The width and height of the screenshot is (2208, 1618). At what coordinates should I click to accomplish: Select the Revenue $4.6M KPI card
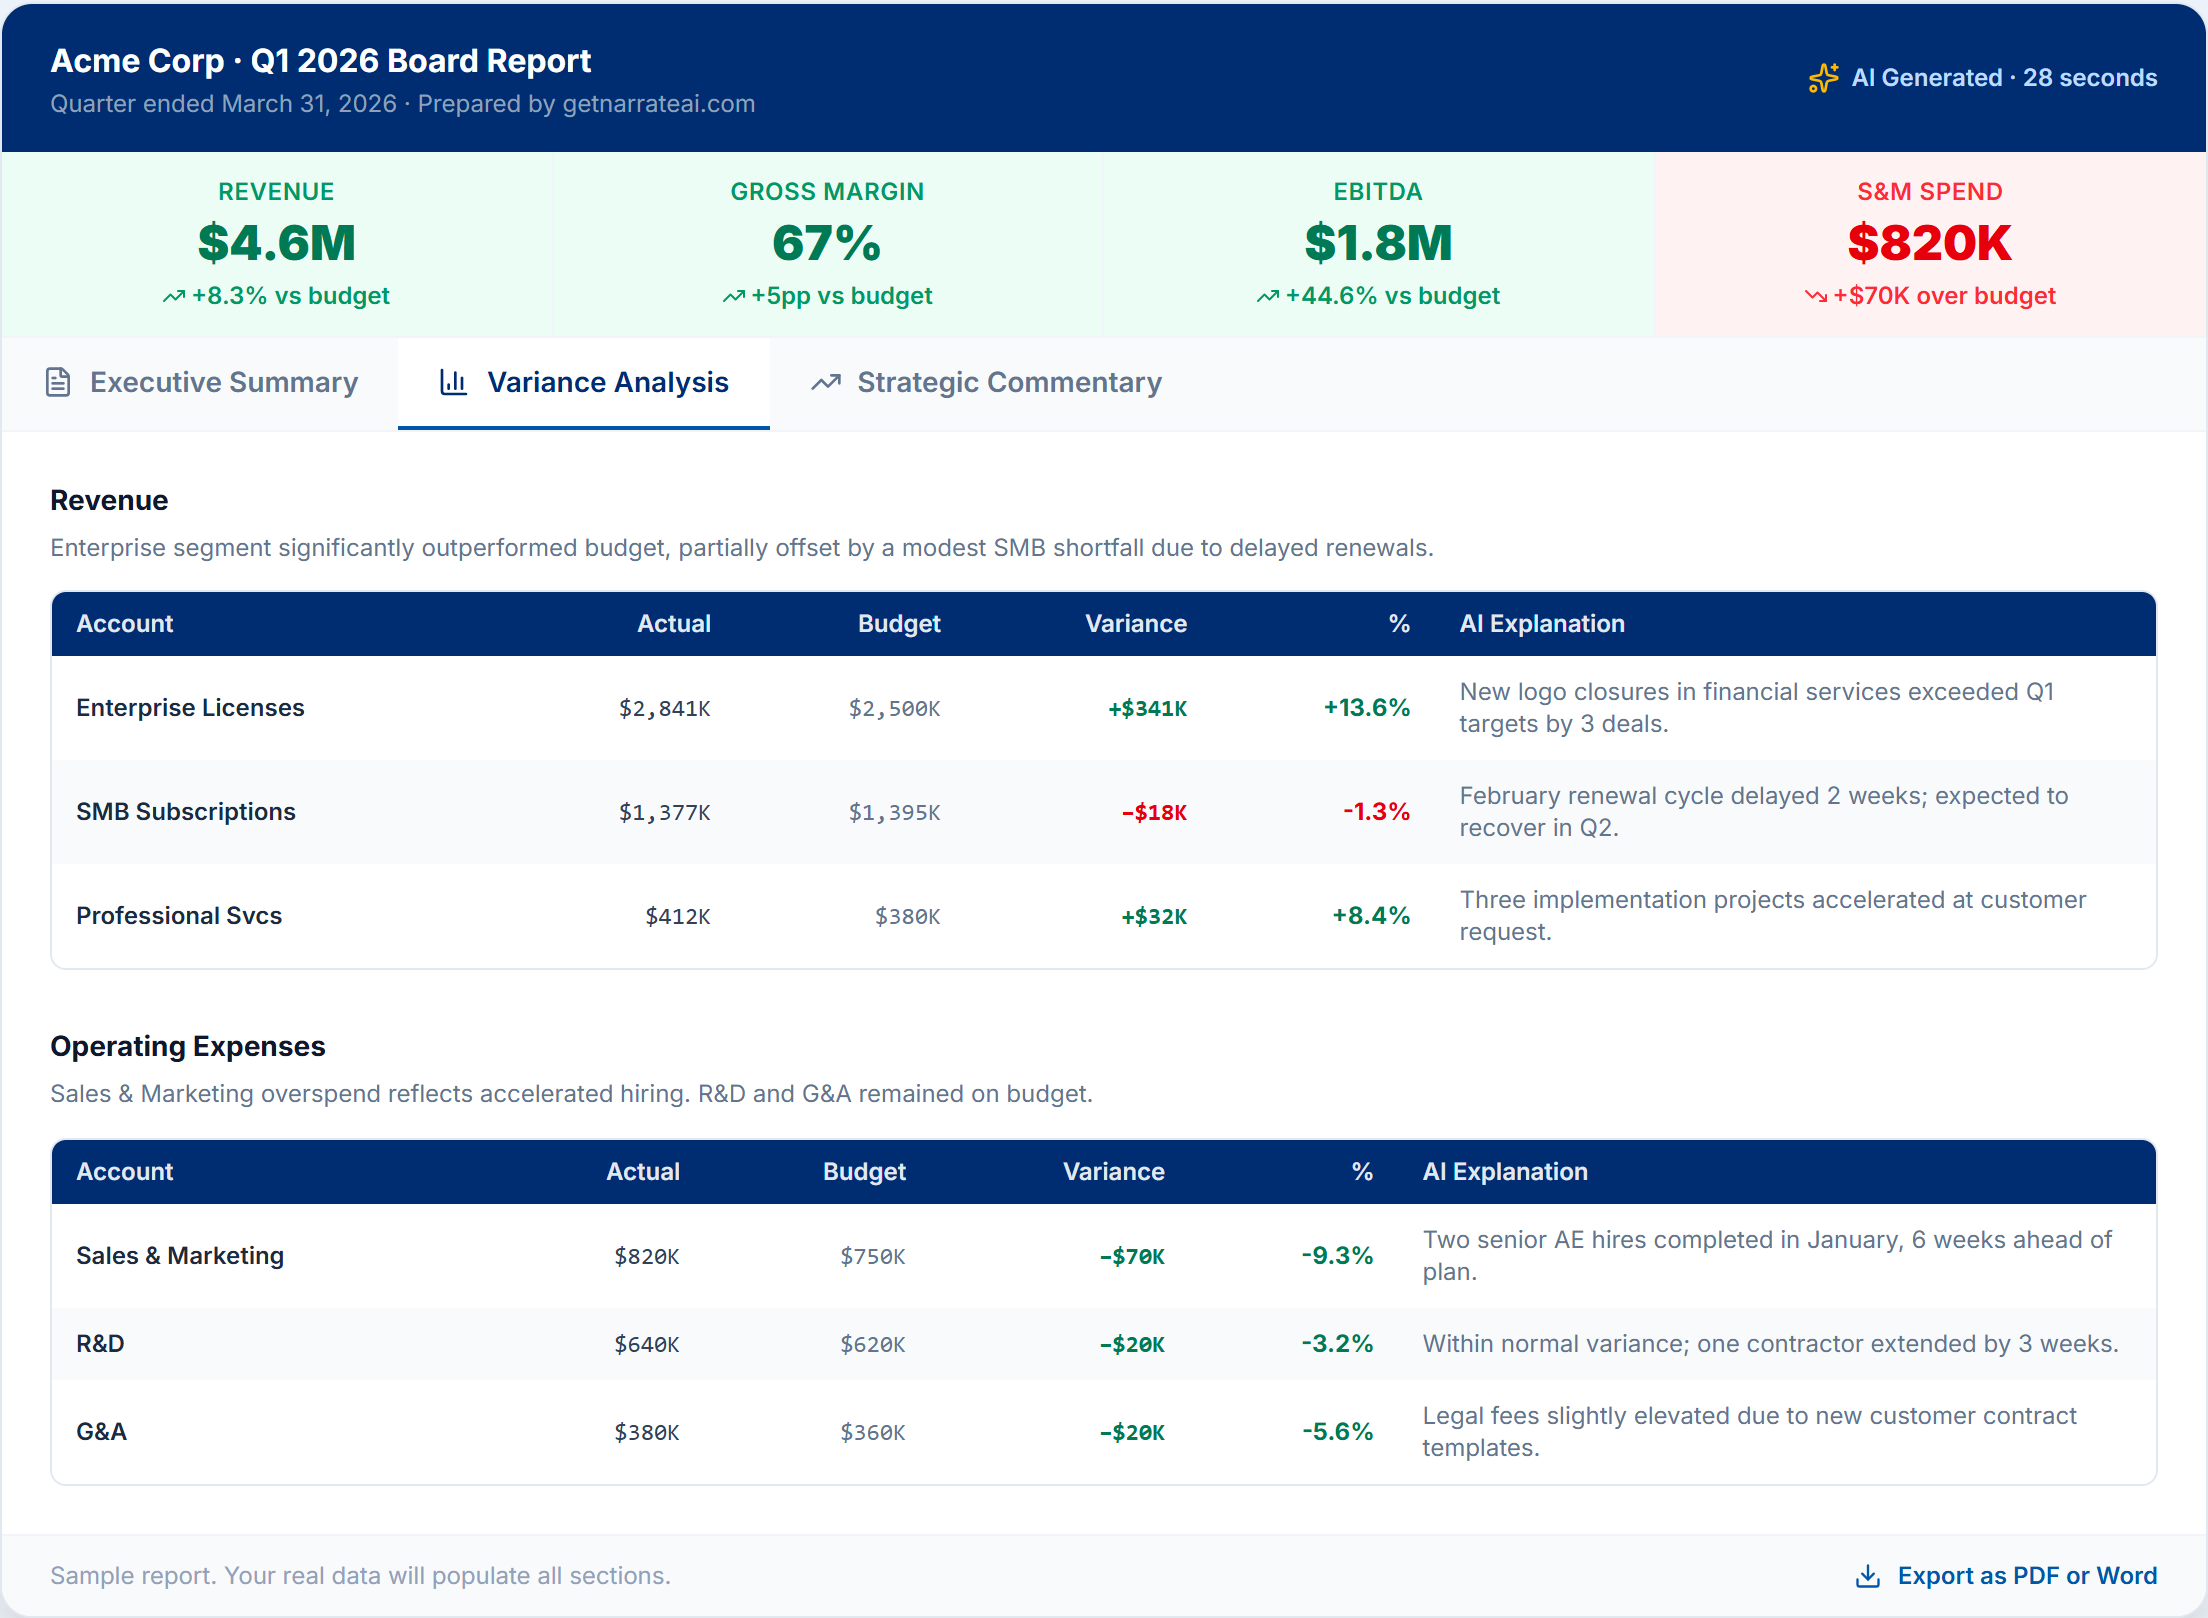point(277,245)
